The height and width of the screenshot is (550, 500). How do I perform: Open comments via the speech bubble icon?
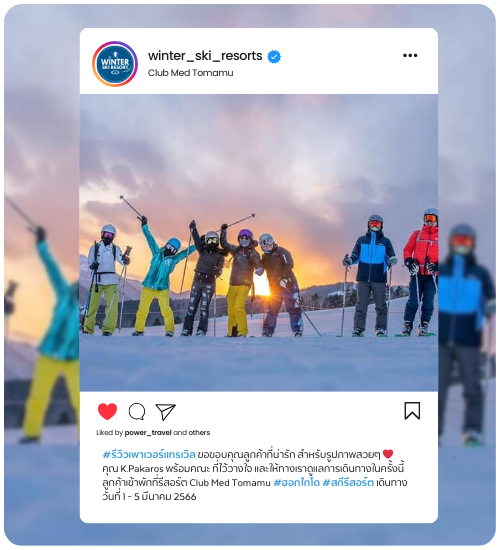coord(137,411)
